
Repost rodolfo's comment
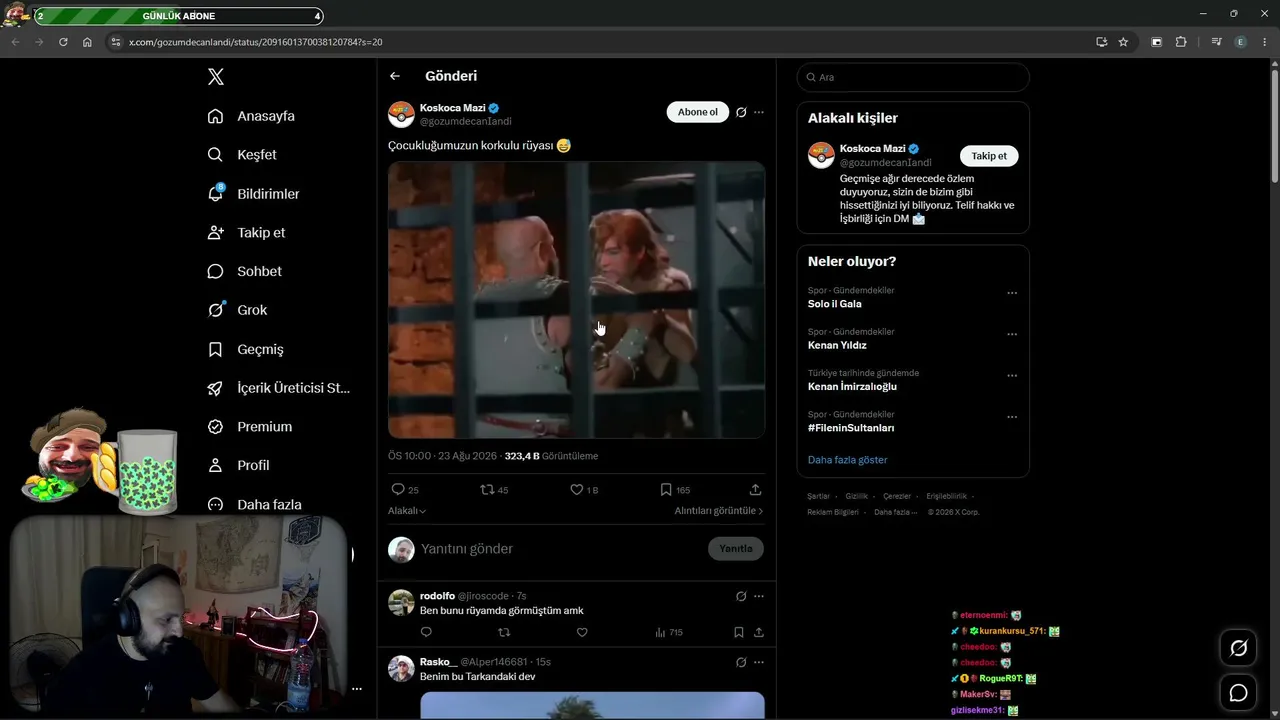pyautogui.click(x=504, y=632)
